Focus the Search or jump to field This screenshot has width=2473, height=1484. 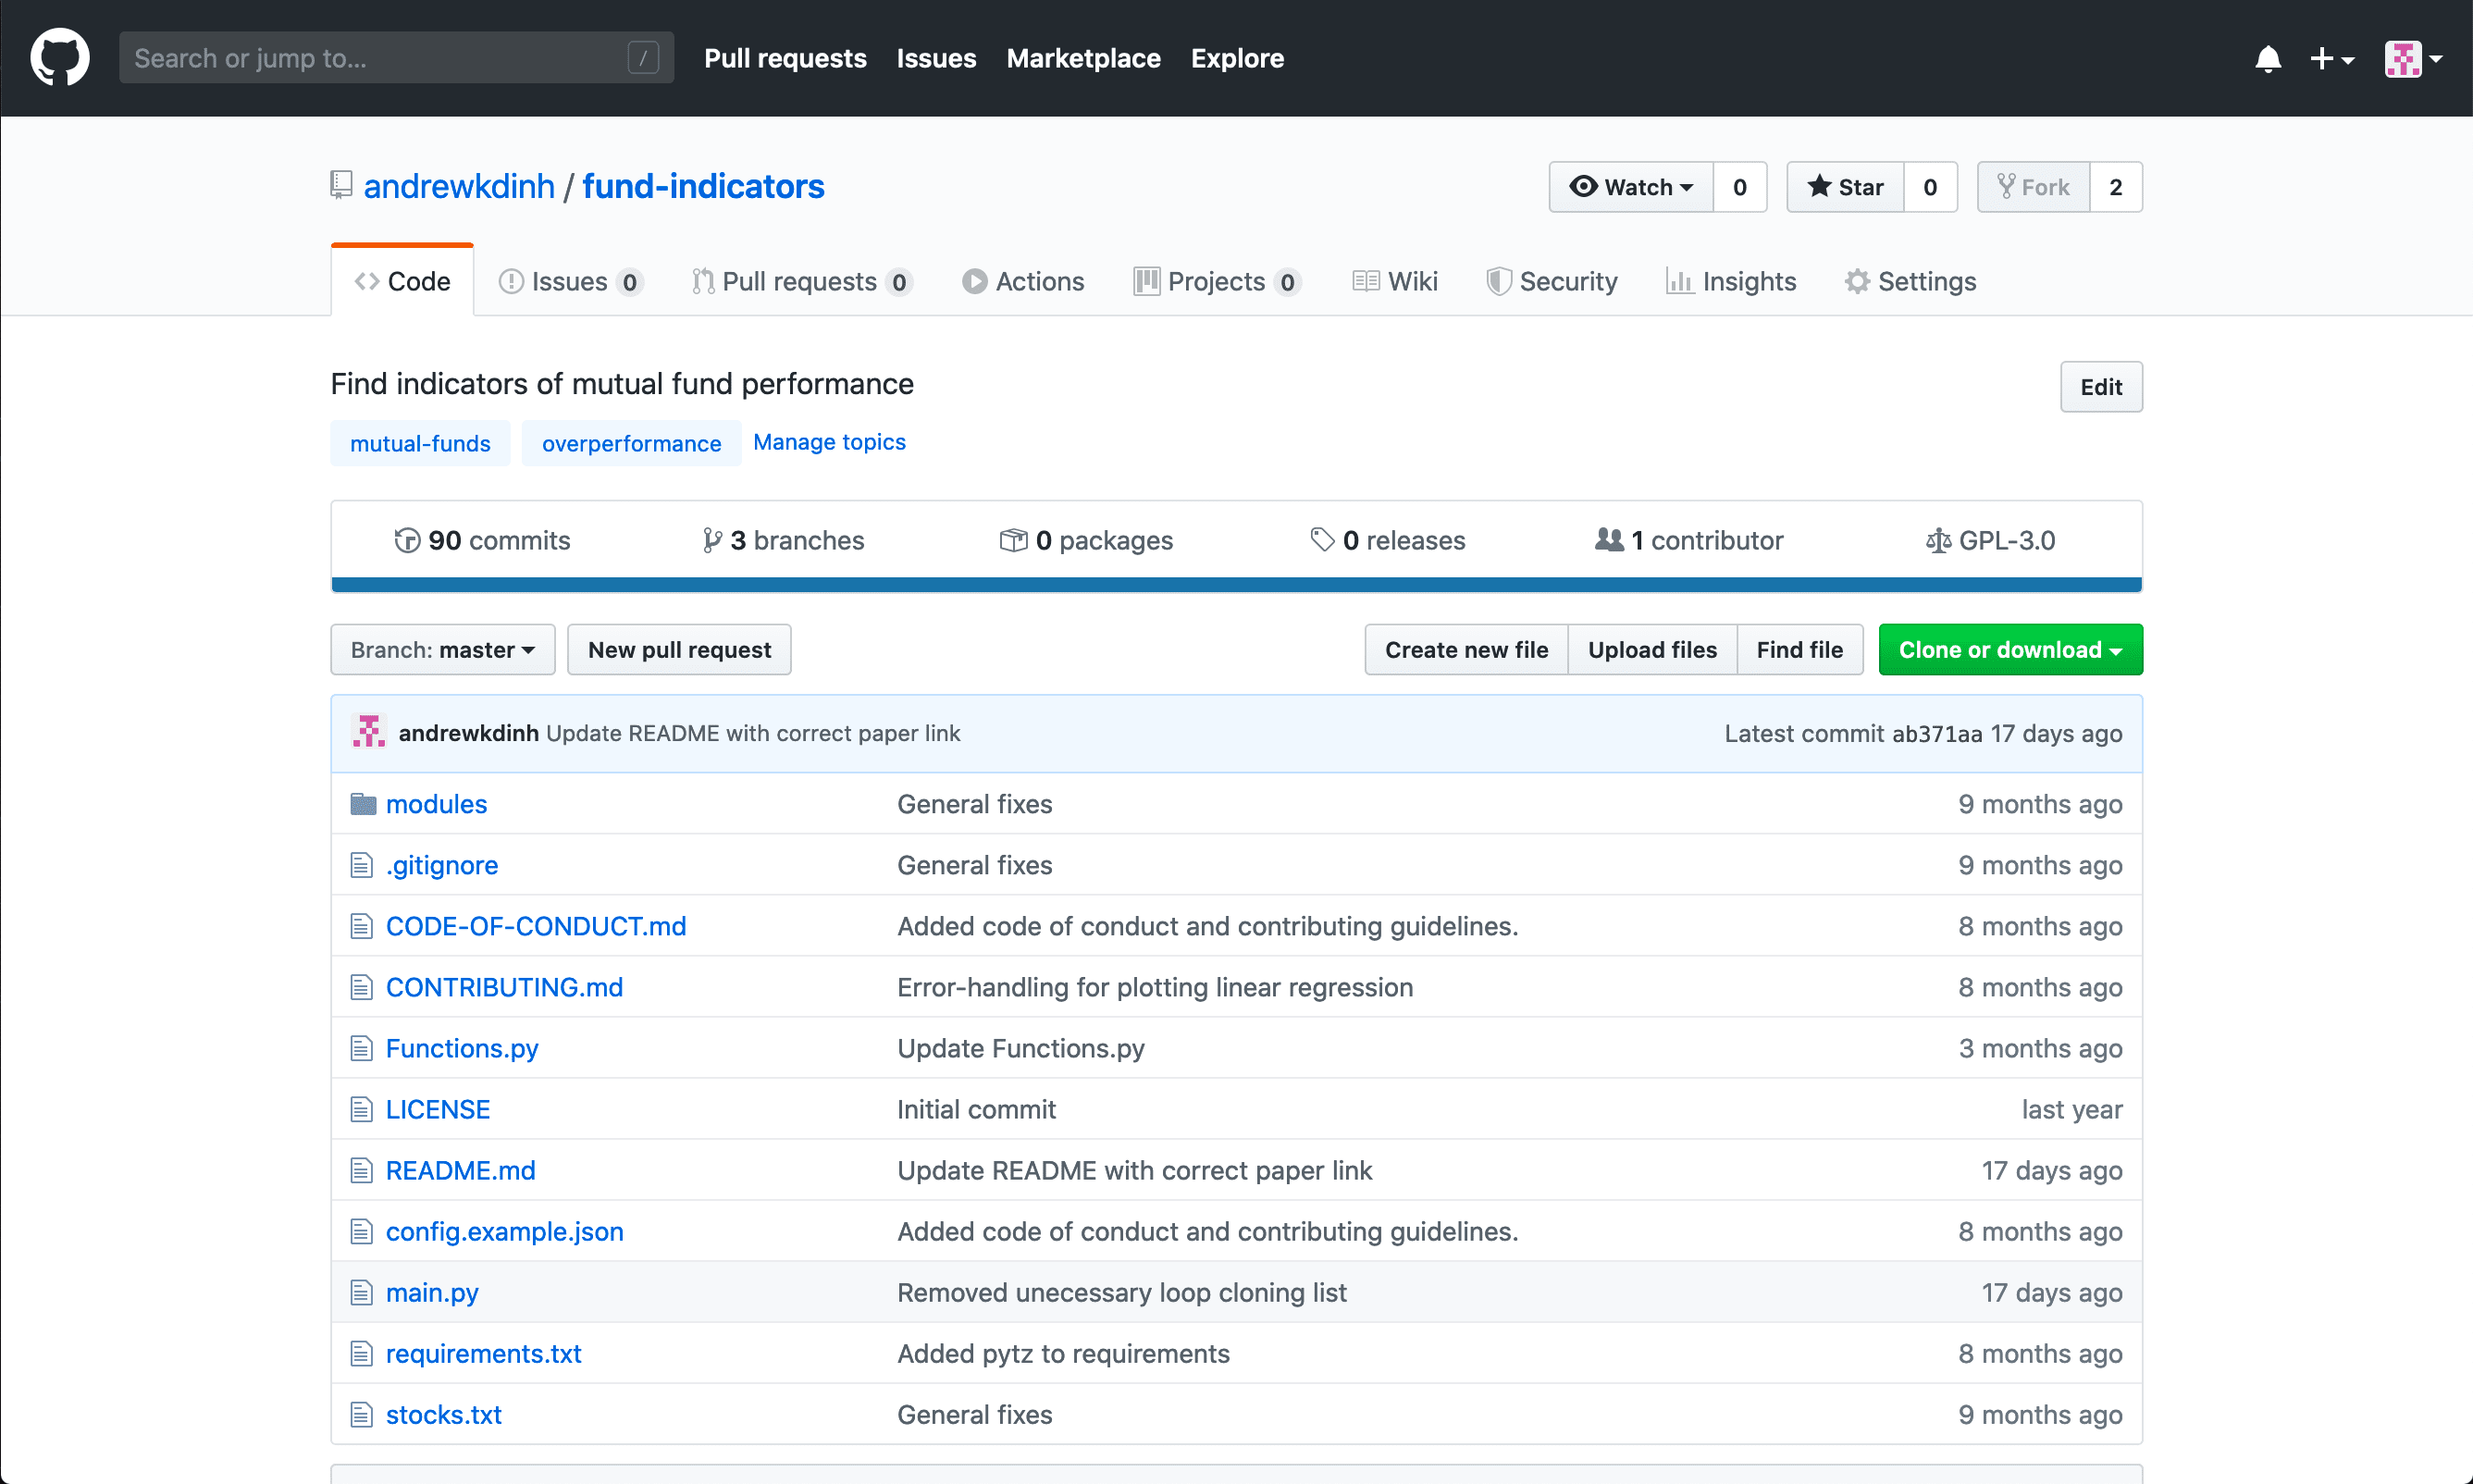[x=380, y=58]
